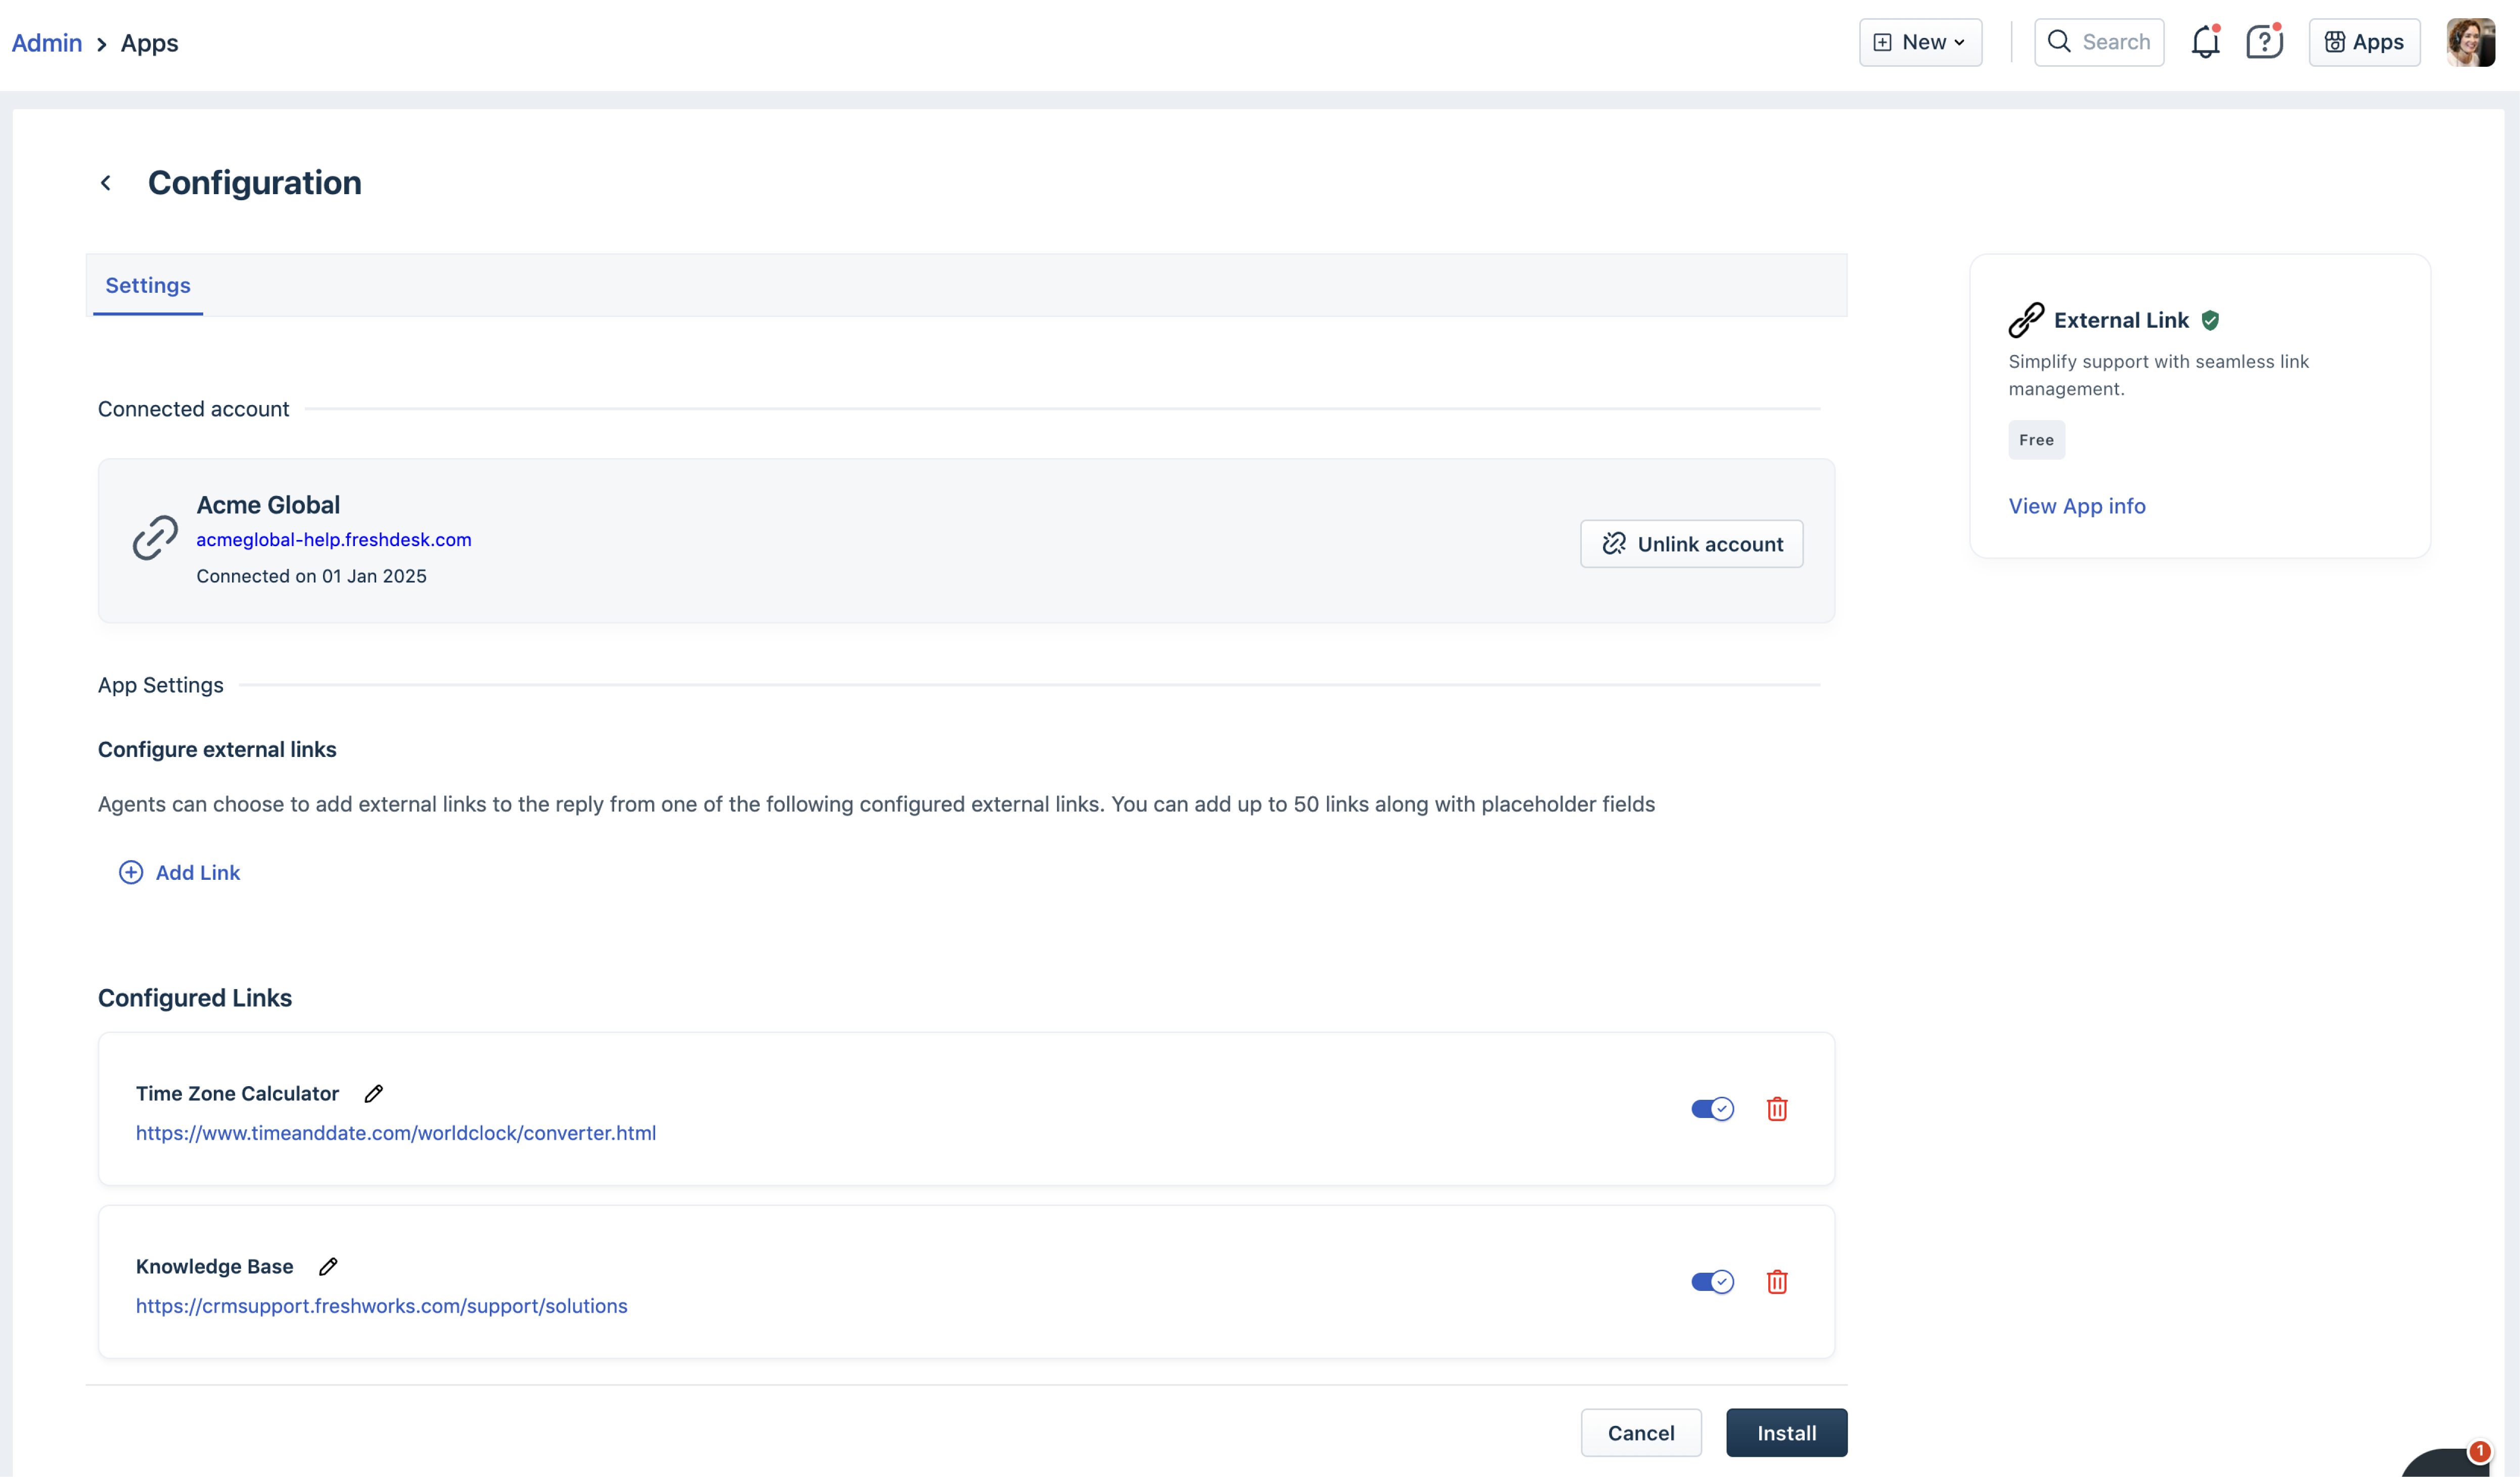Select the Settings tab

pyautogui.click(x=148, y=285)
